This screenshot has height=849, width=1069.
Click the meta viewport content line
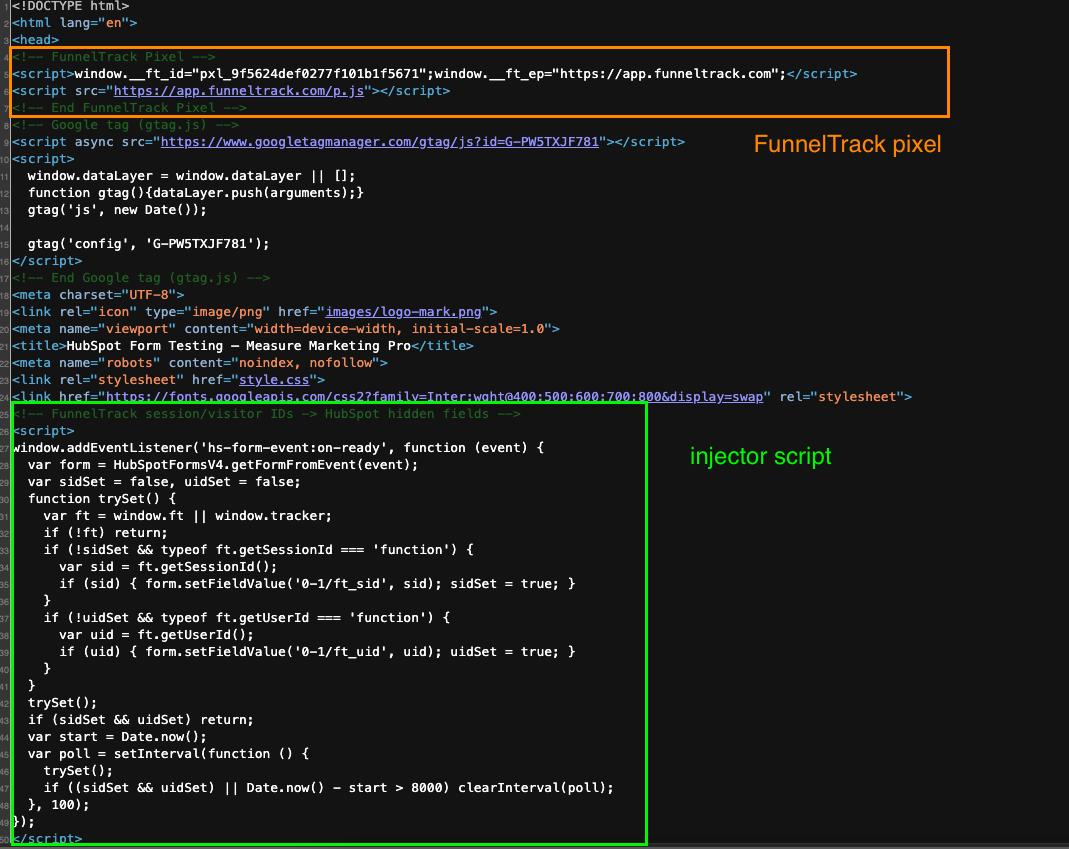(286, 329)
